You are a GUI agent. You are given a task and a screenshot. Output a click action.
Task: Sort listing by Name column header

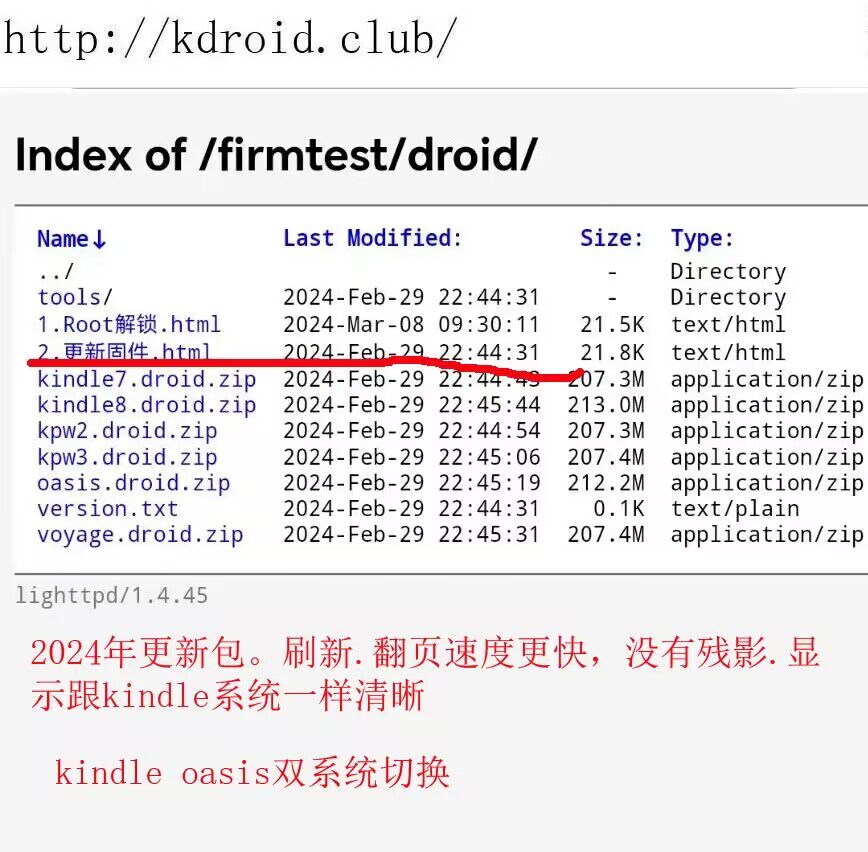coord(71,239)
